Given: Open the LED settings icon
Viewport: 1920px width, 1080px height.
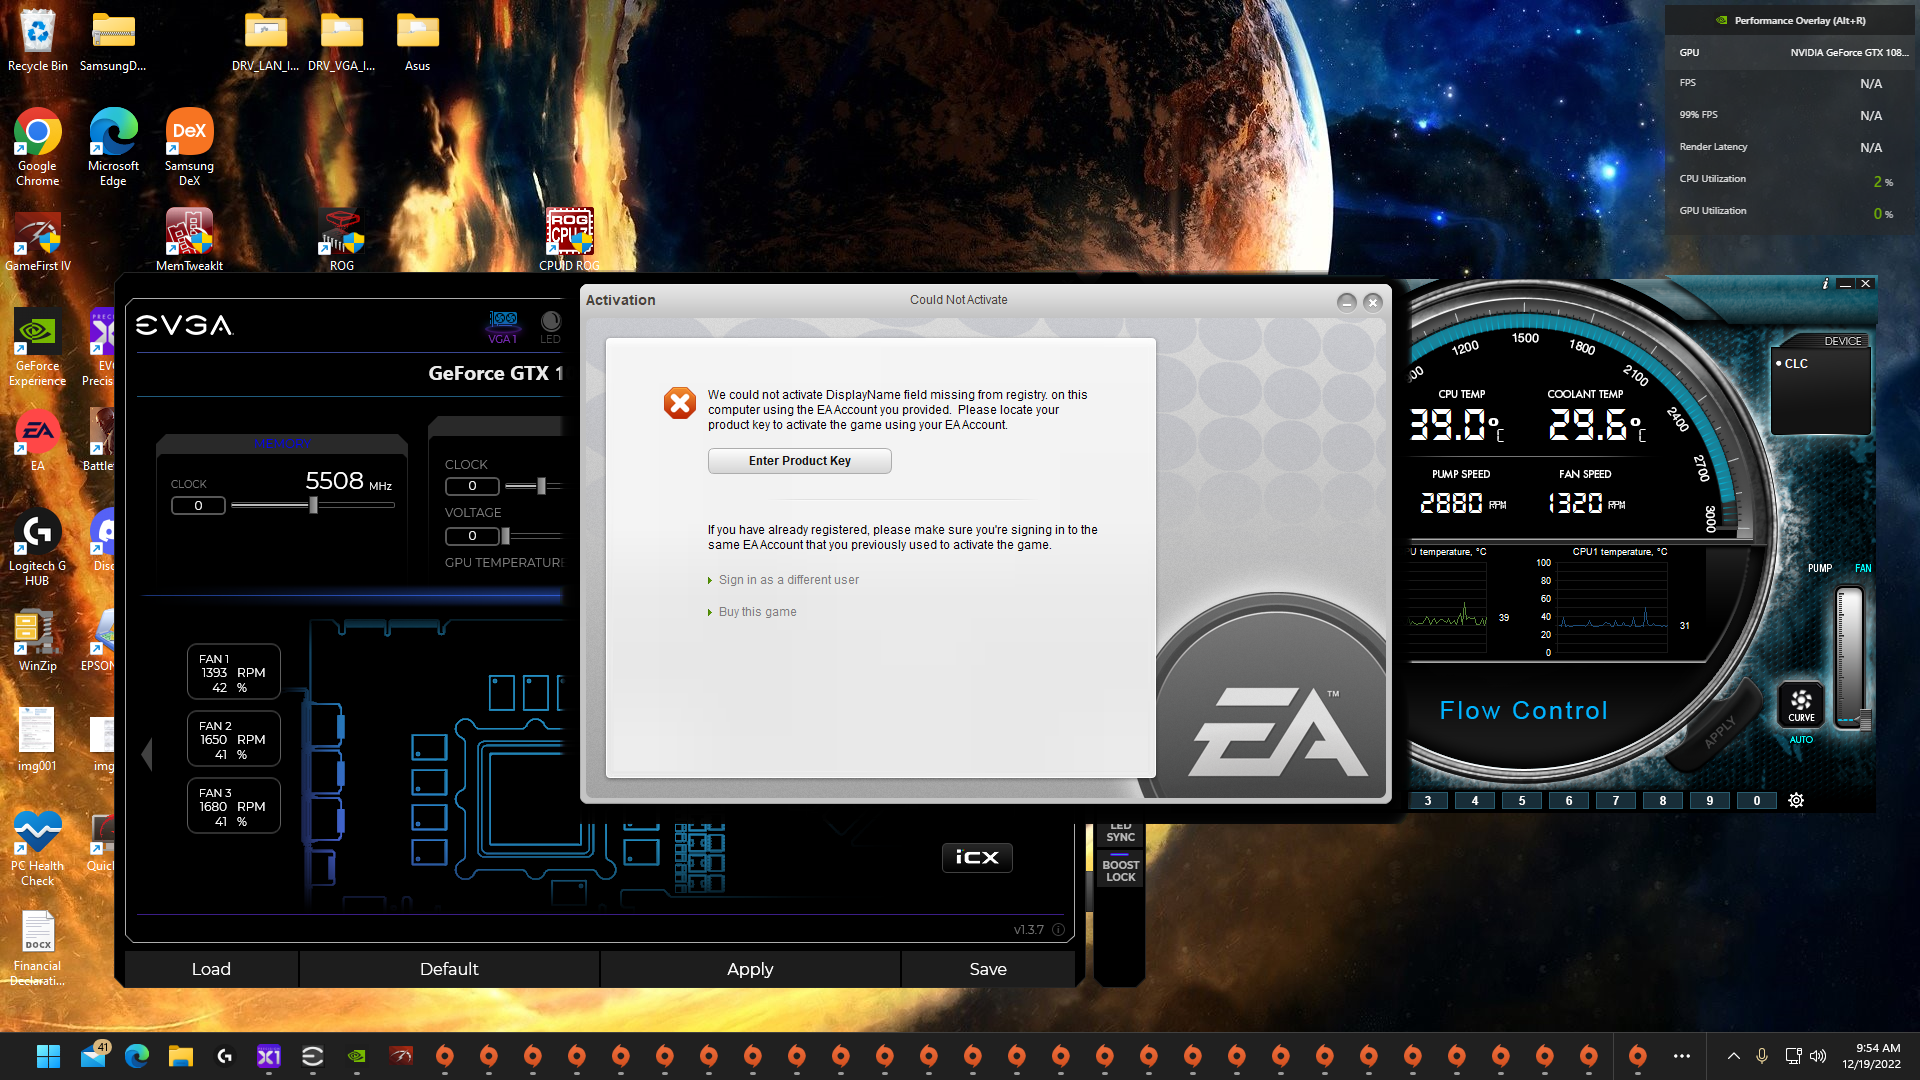Looking at the screenshot, I should [x=550, y=323].
